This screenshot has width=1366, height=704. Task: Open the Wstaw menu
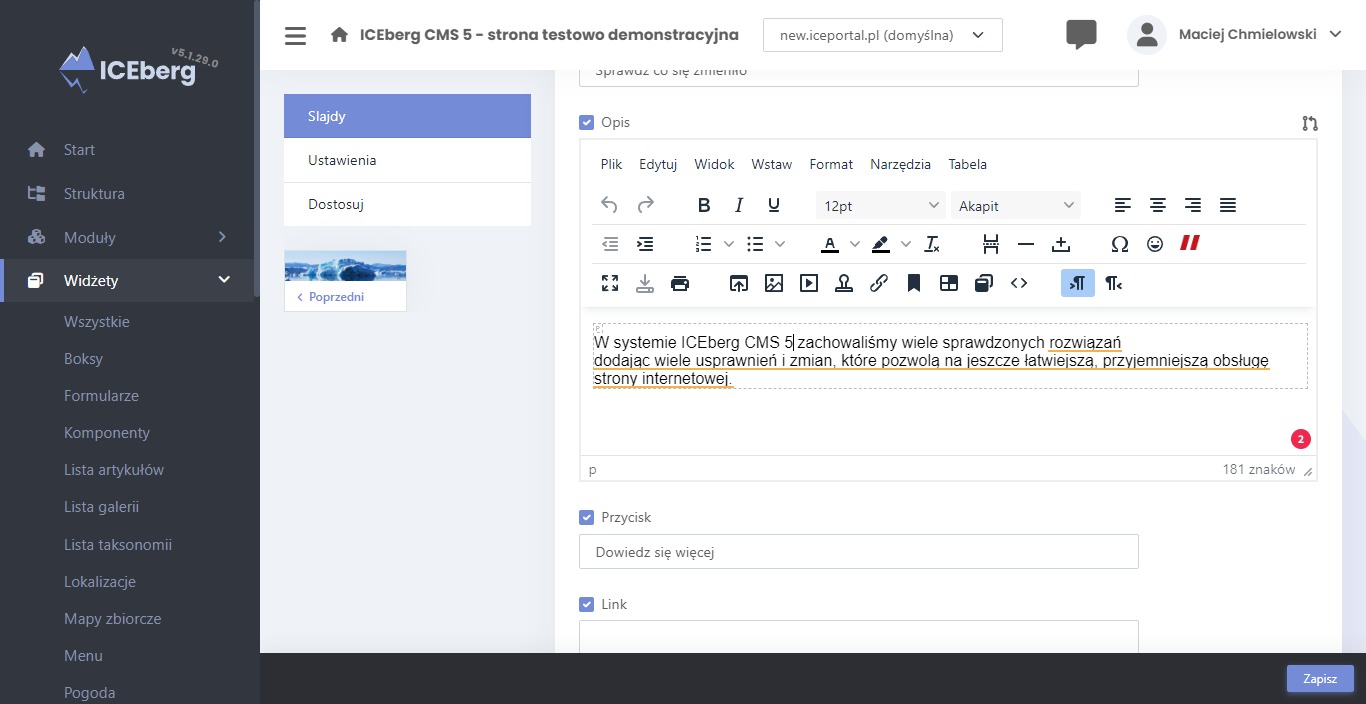tap(771, 164)
